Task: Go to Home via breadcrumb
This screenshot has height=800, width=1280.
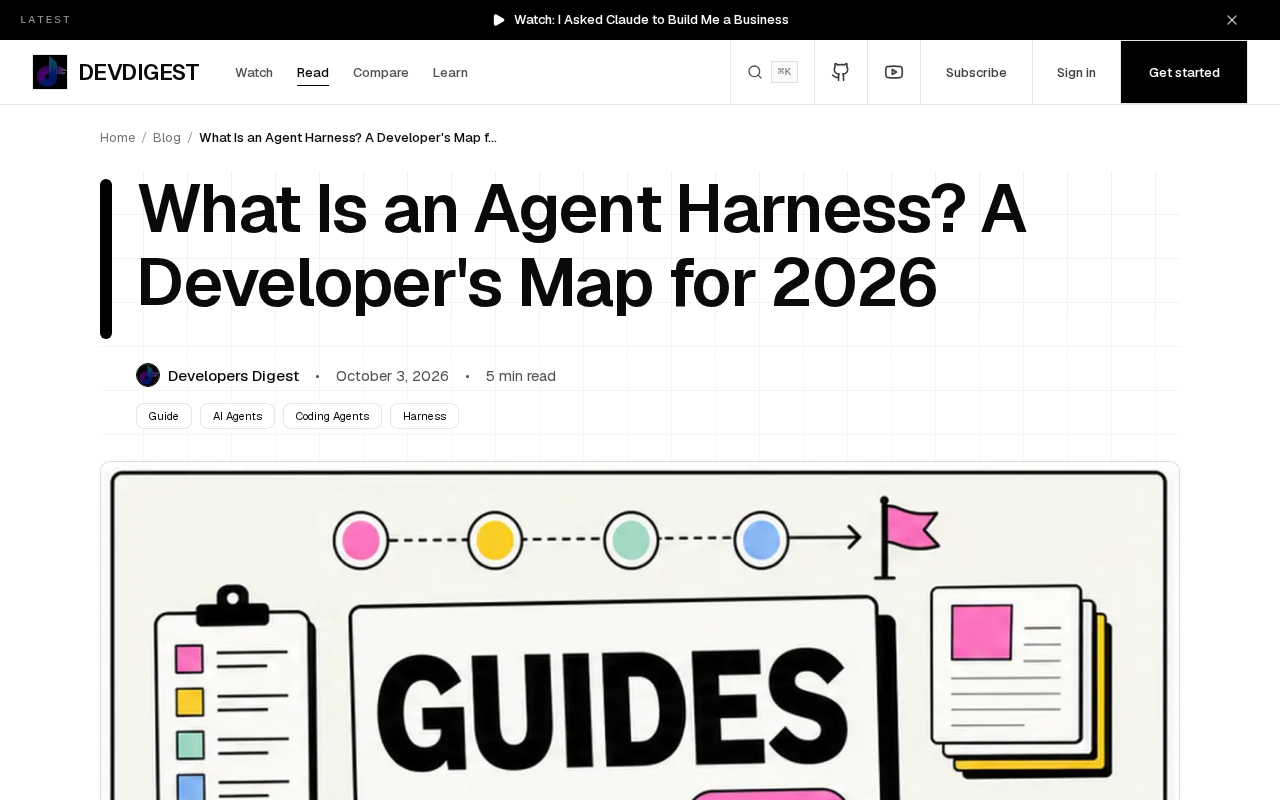Action: pyautogui.click(x=117, y=137)
